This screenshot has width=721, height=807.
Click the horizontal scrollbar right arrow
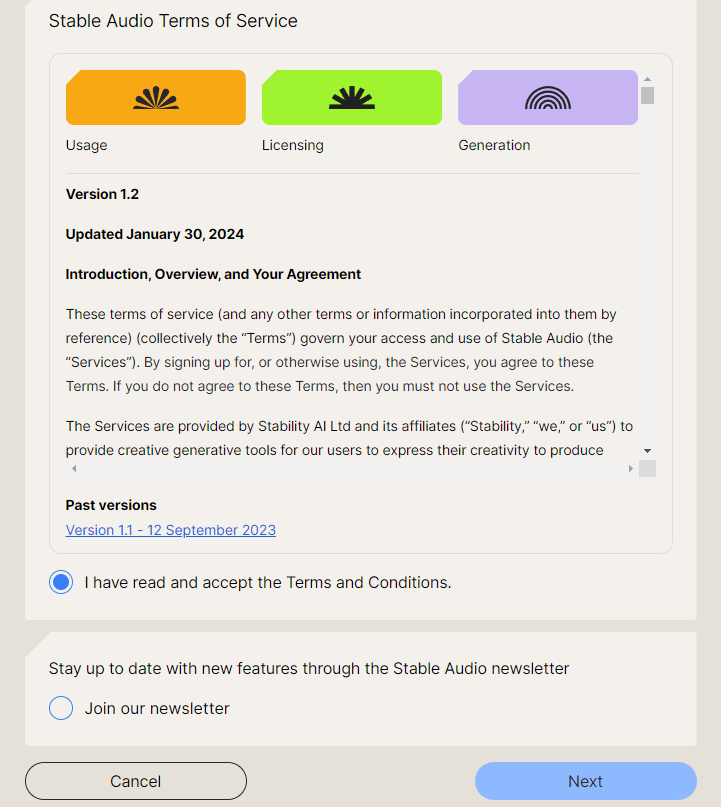[630, 468]
